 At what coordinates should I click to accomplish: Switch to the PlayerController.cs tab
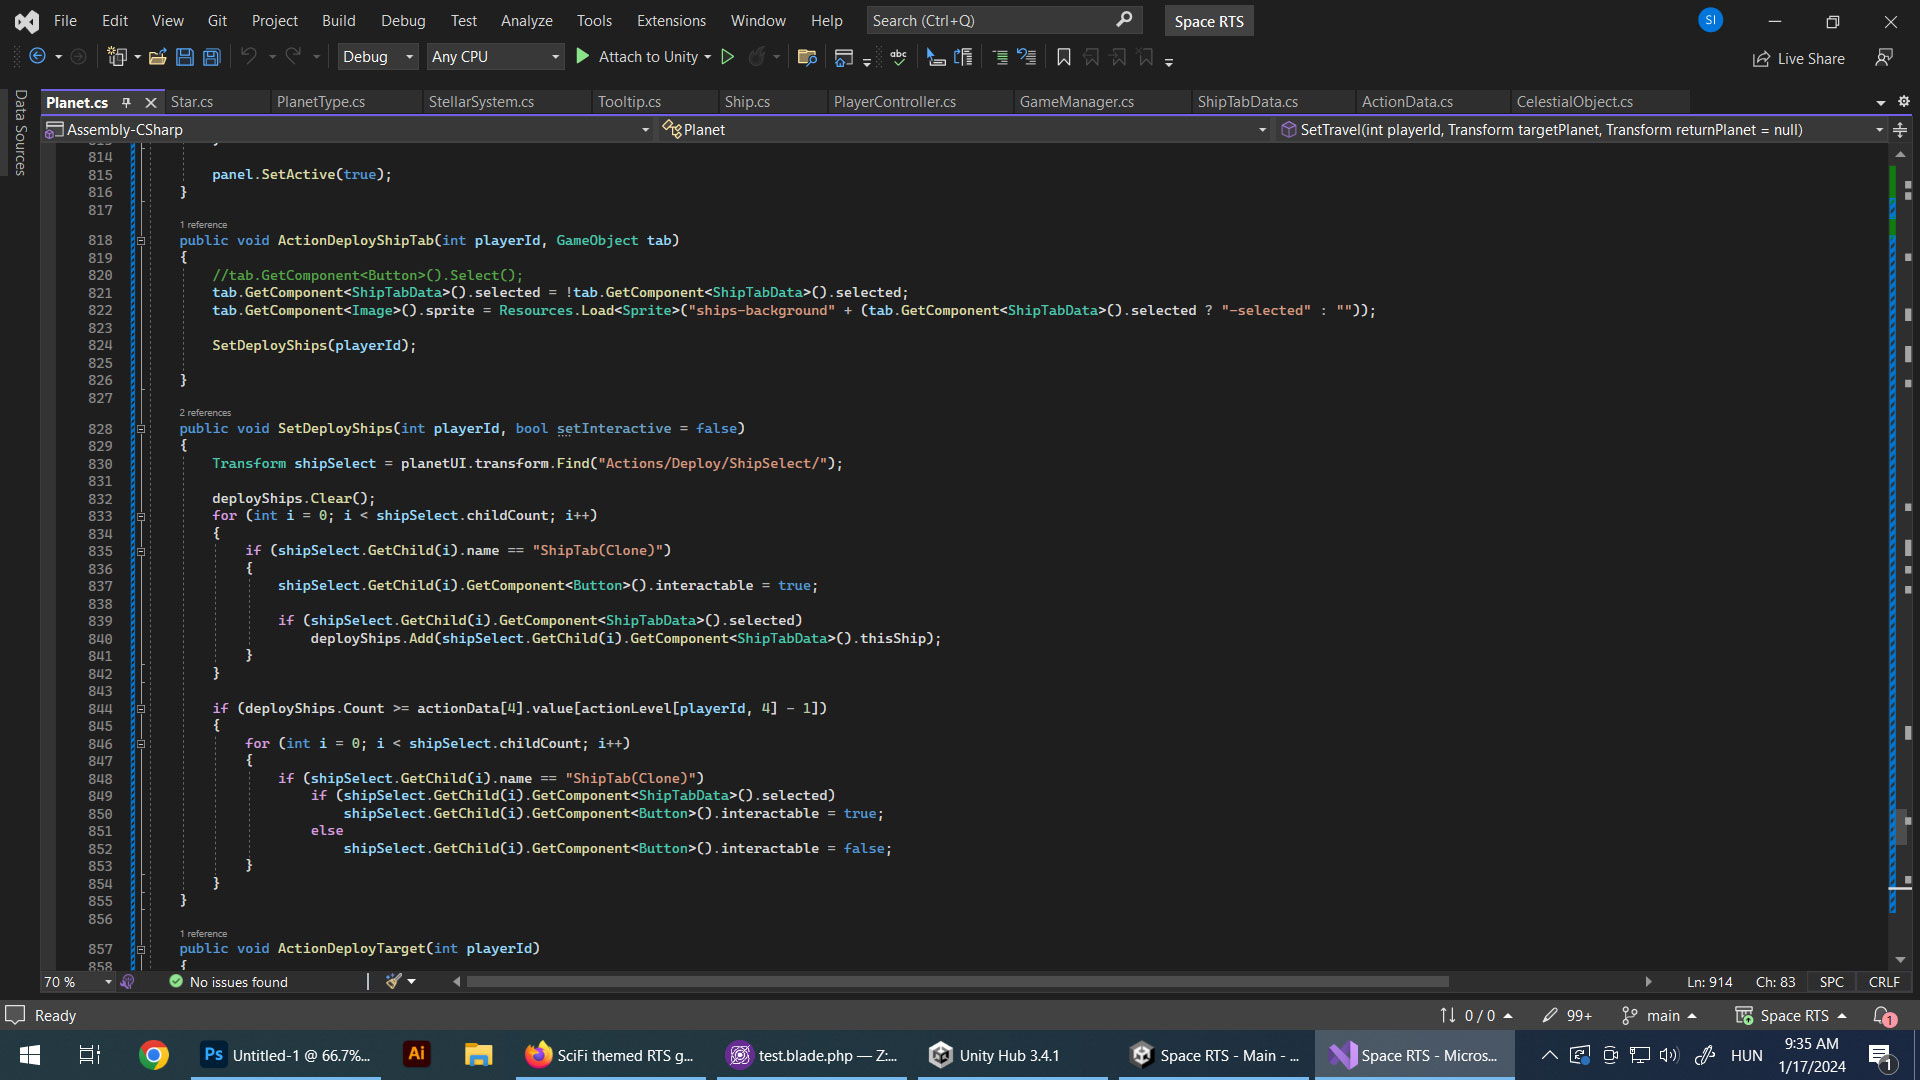894,102
